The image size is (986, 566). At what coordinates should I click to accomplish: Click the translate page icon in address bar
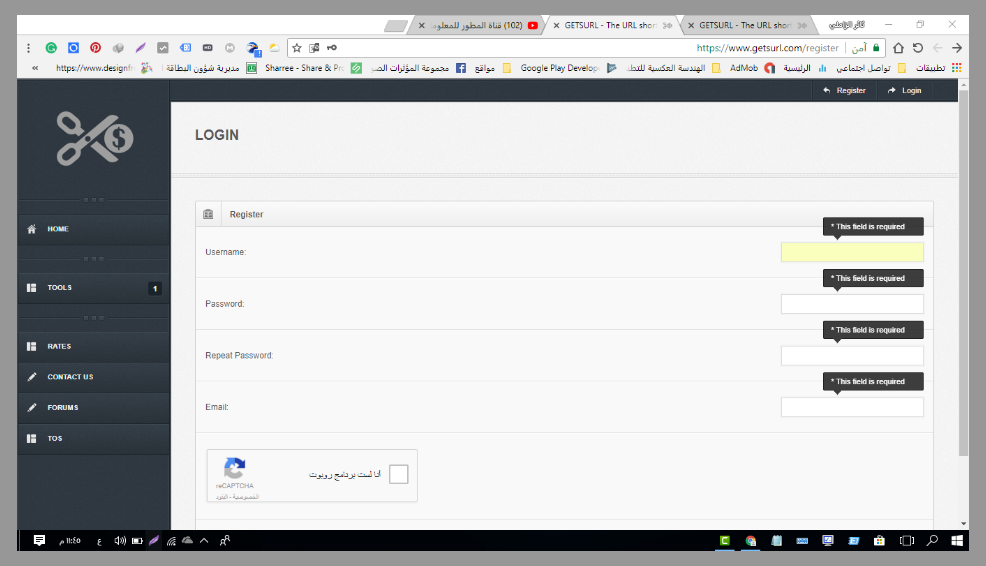(314, 48)
